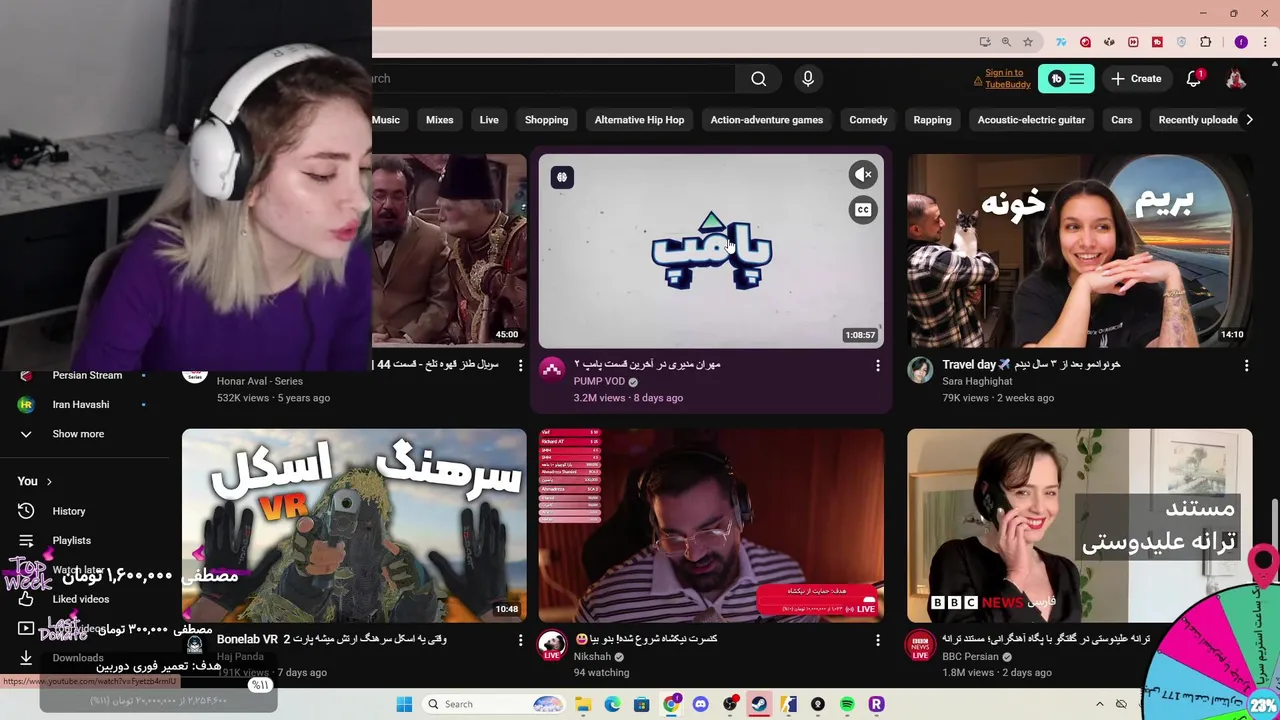
Task: Start voice search with the microphone icon
Action: [808, 79]
